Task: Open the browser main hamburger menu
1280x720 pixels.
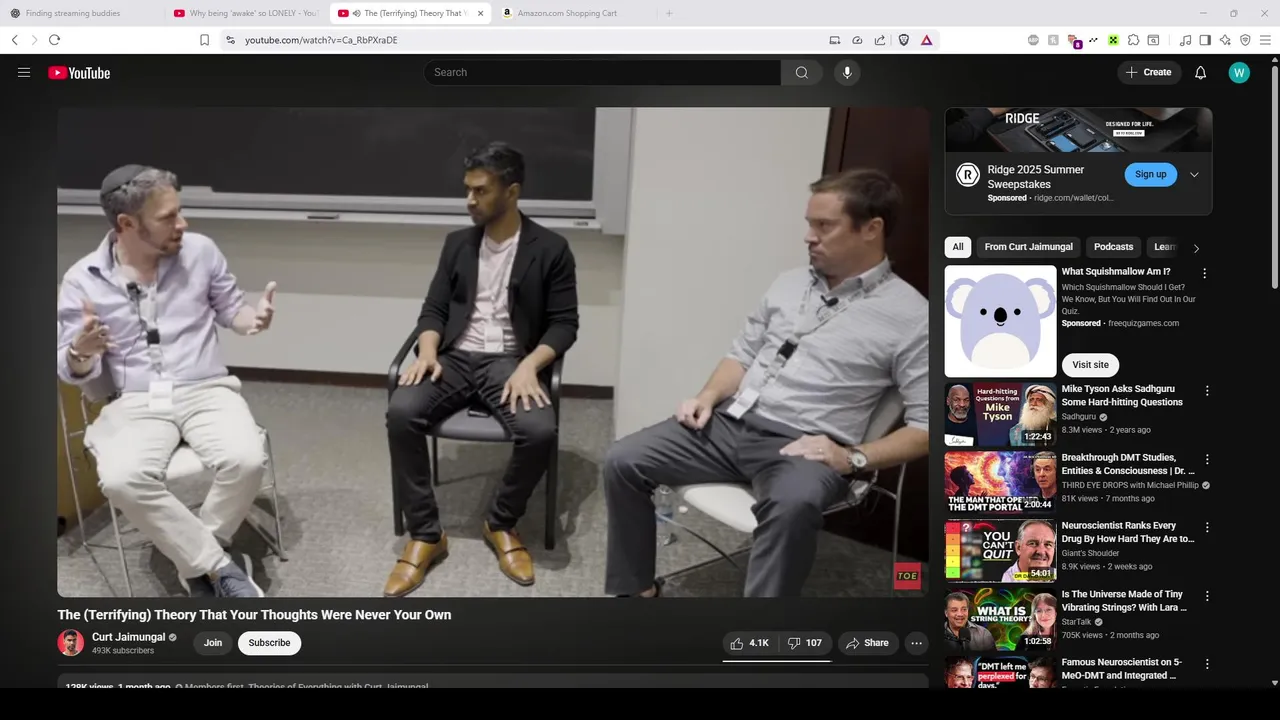Action: (x=1266, y=40)
